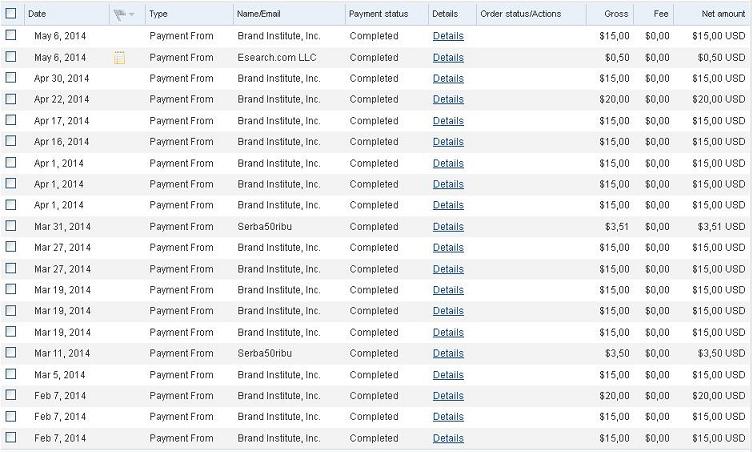The width and height of the screenshot is (753, 452).
Task: Click the Name/Email column header
Action: (258, 14)
